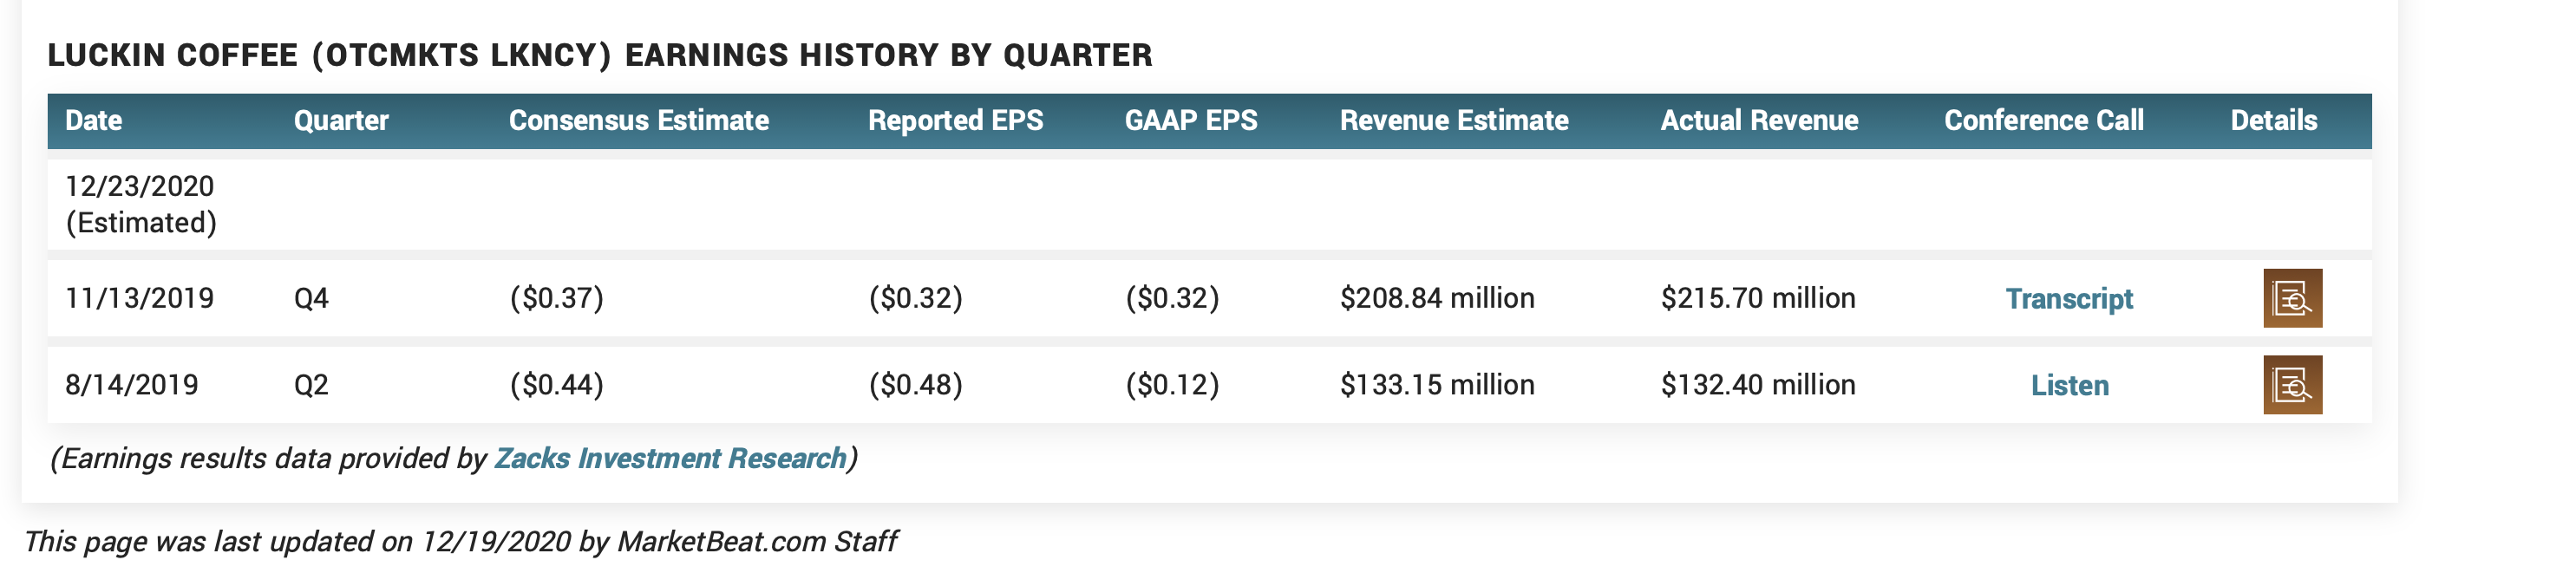Click the 12/23/2020 estimated date cell
2576x586 pixels.
[140, 204]
